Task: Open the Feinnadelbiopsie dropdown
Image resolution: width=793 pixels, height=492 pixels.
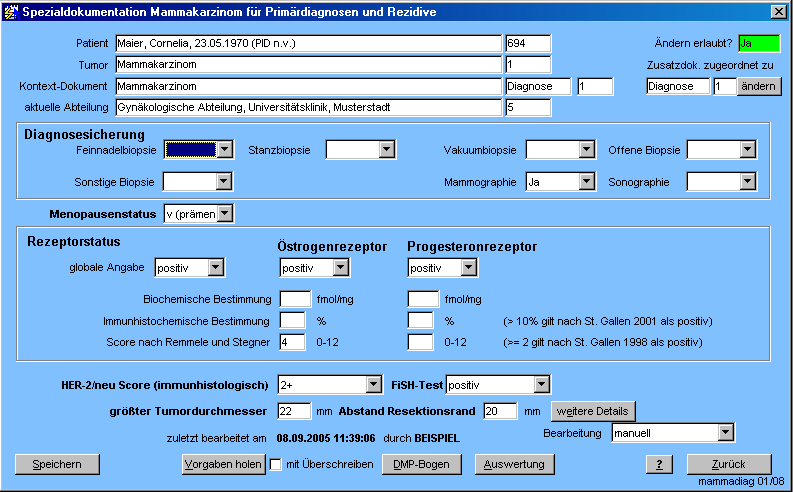Action: pos(225,150)
